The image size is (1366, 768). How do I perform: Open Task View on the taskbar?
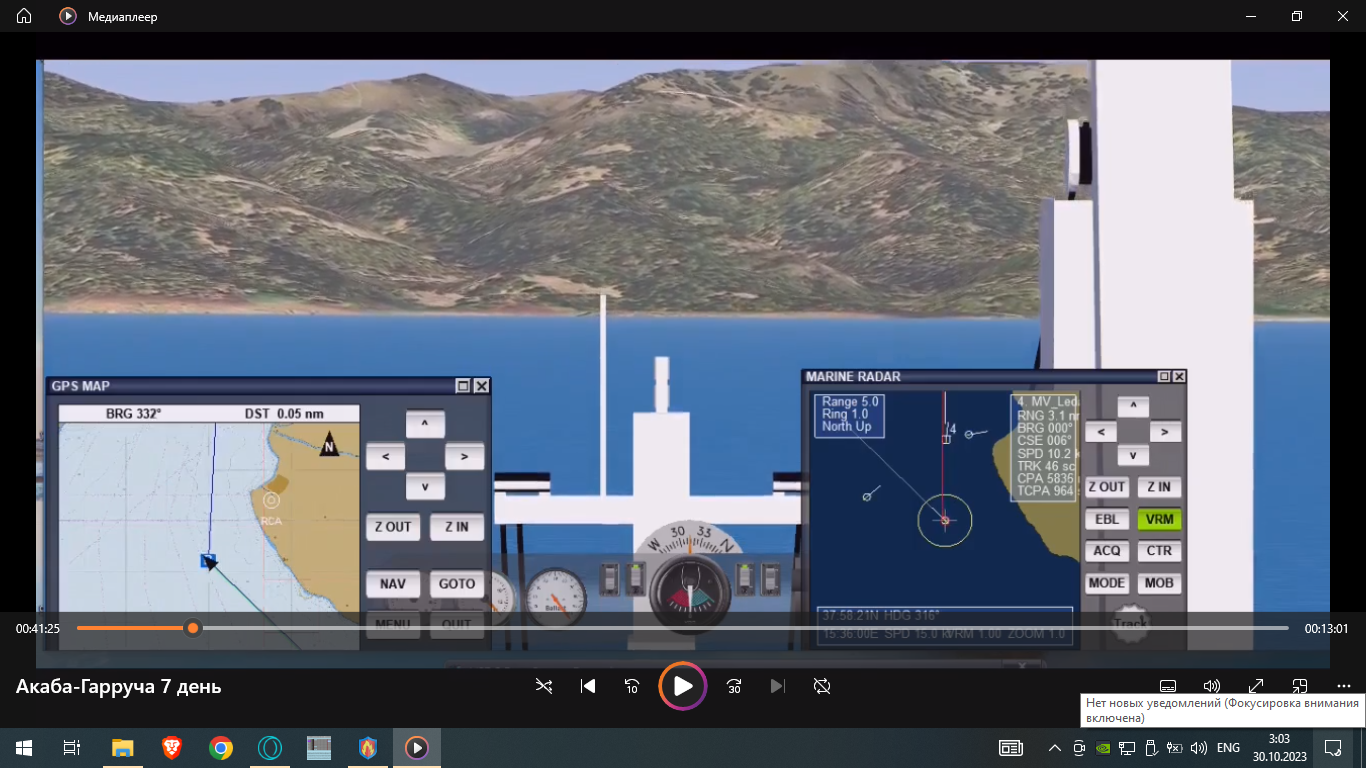pyautogui.click(x=72, y=747)
